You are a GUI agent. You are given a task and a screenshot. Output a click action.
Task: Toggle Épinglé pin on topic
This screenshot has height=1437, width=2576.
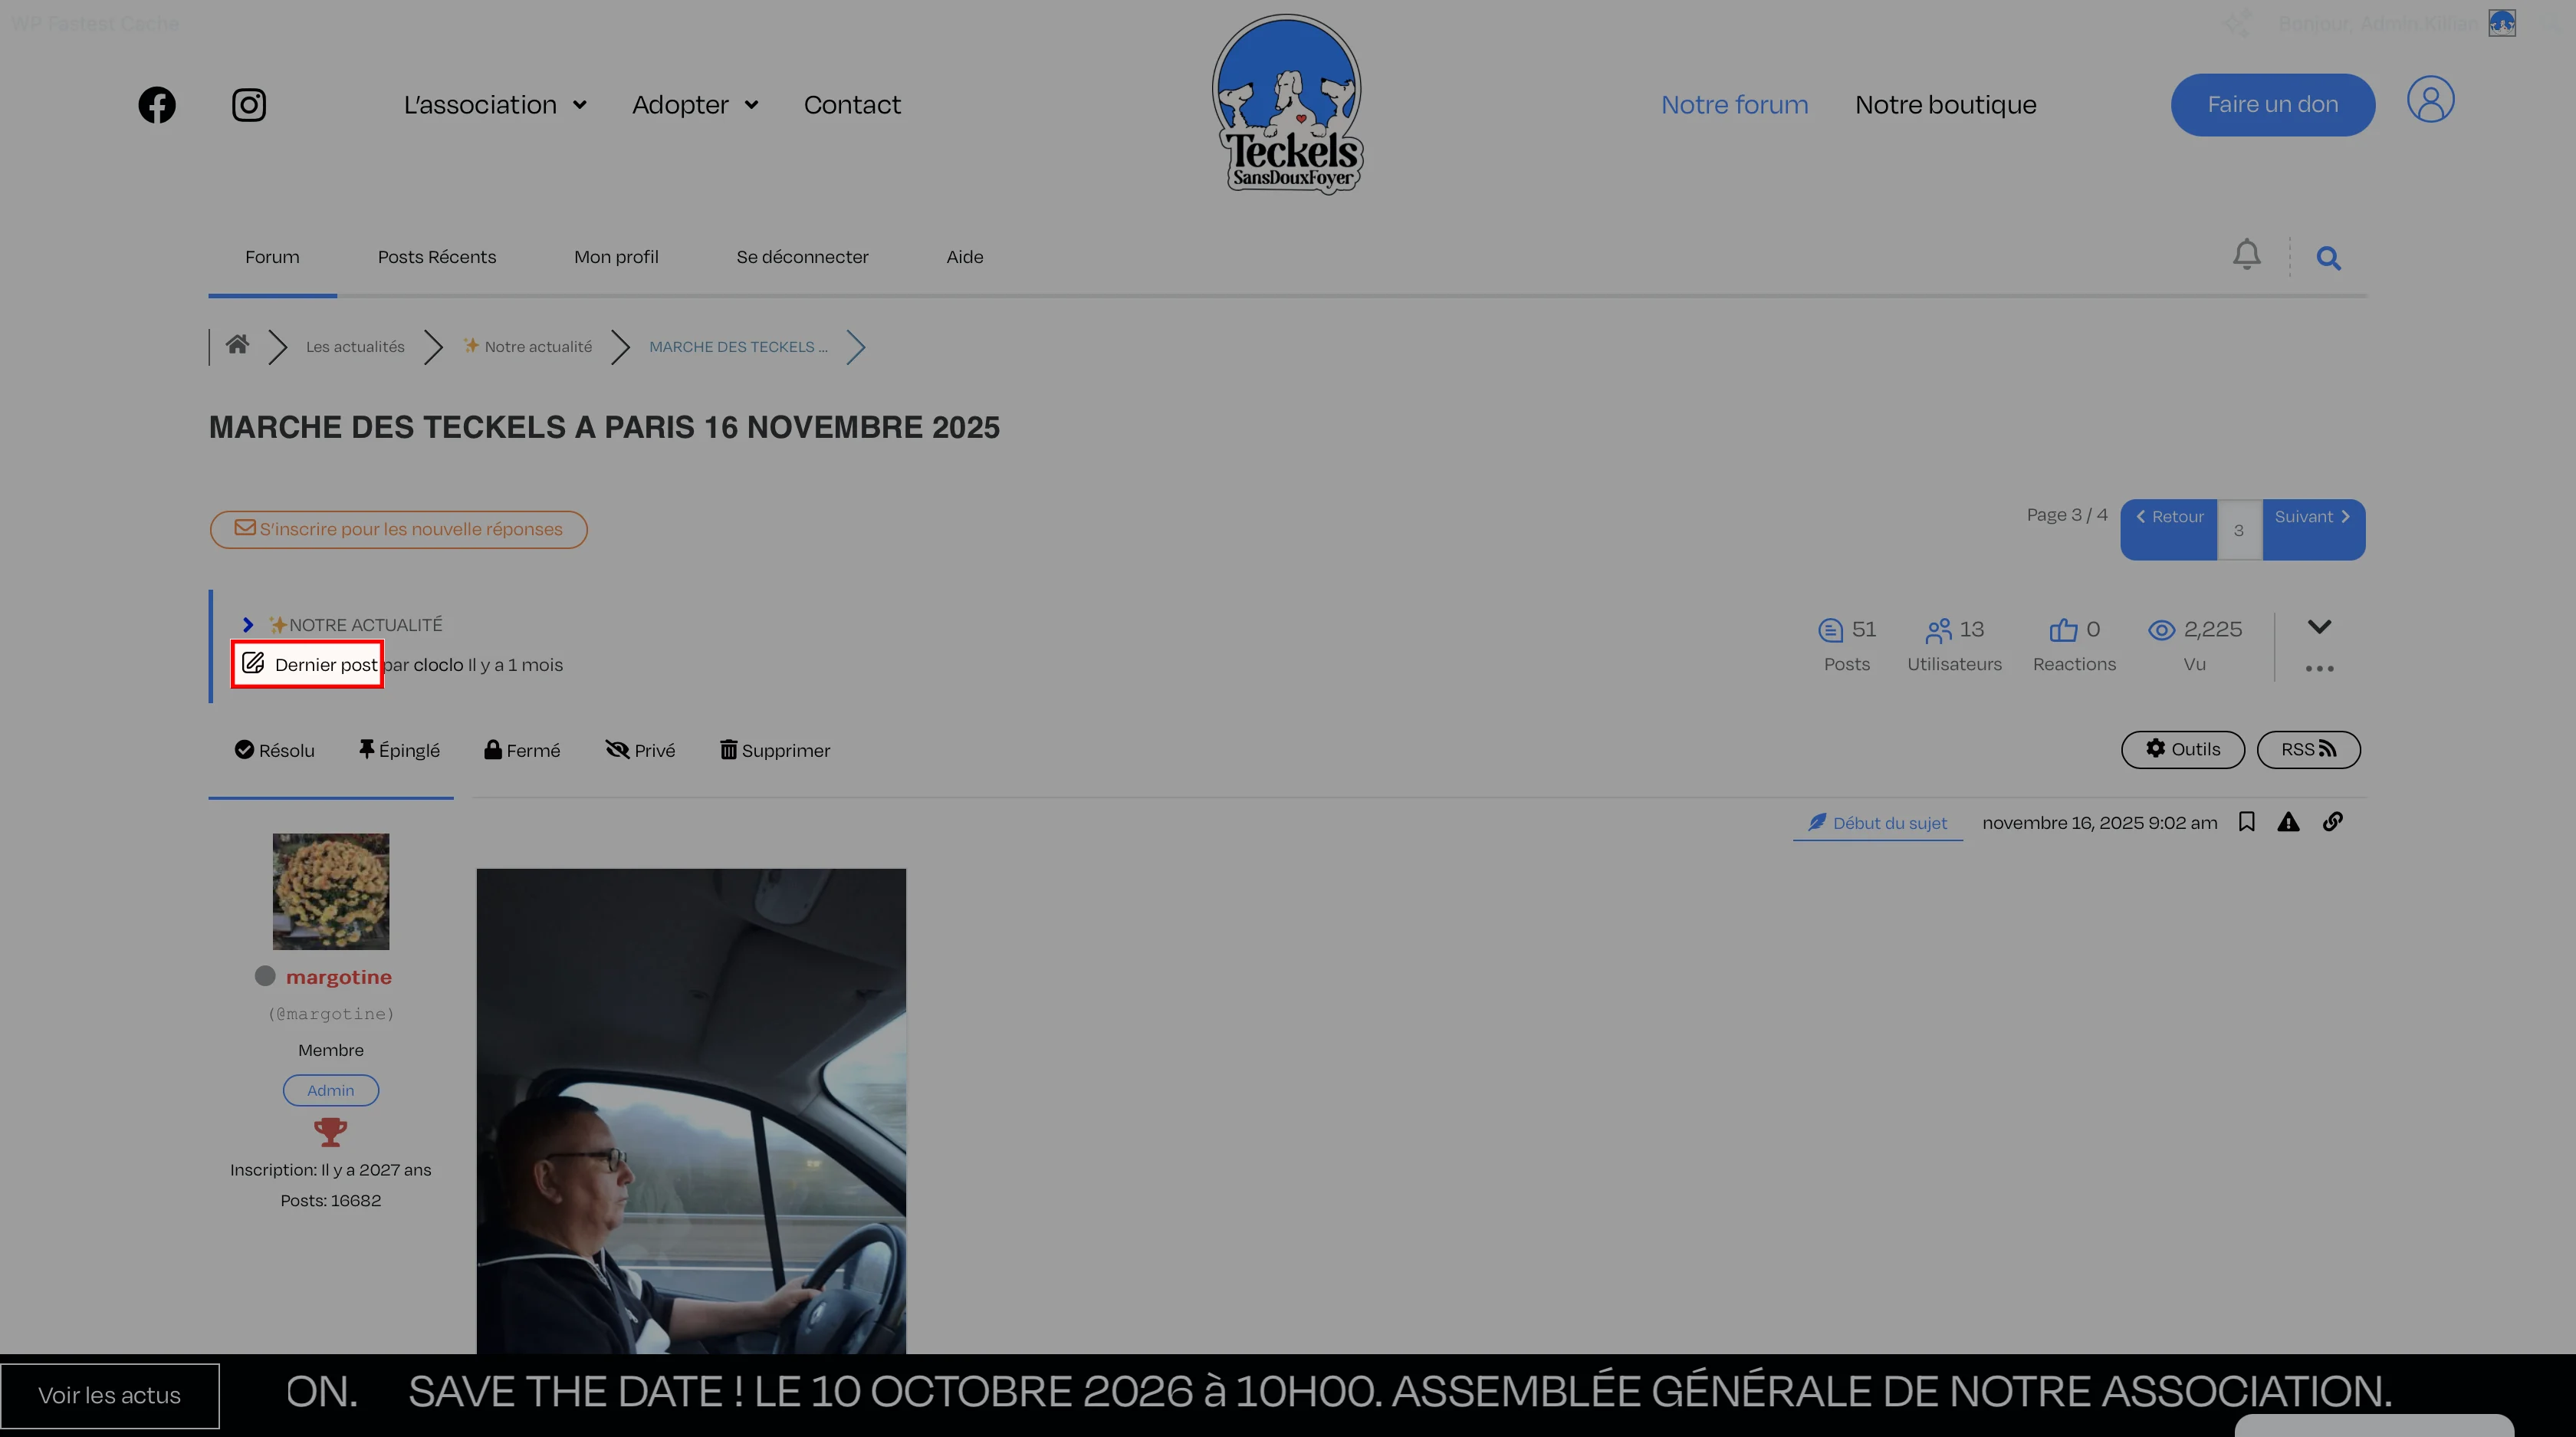coord(399,750)
